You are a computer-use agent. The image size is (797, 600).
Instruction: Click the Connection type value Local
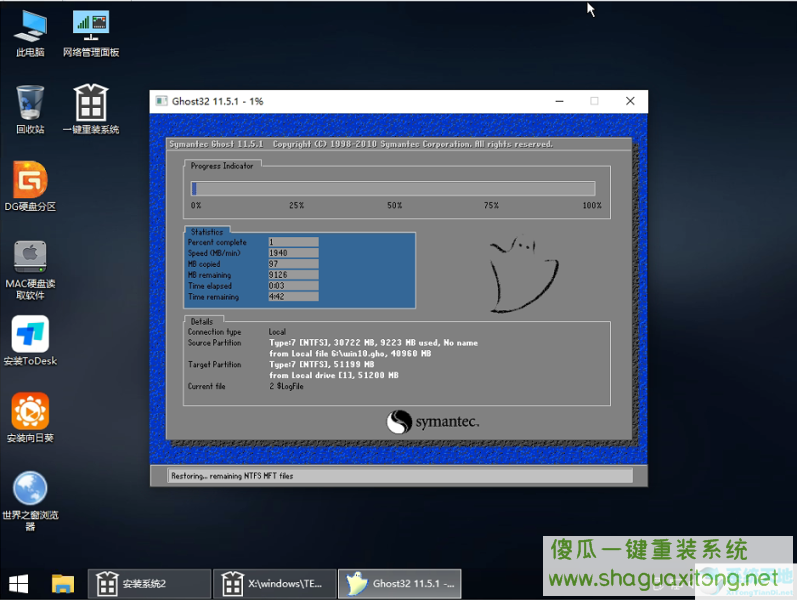(277, 332)
